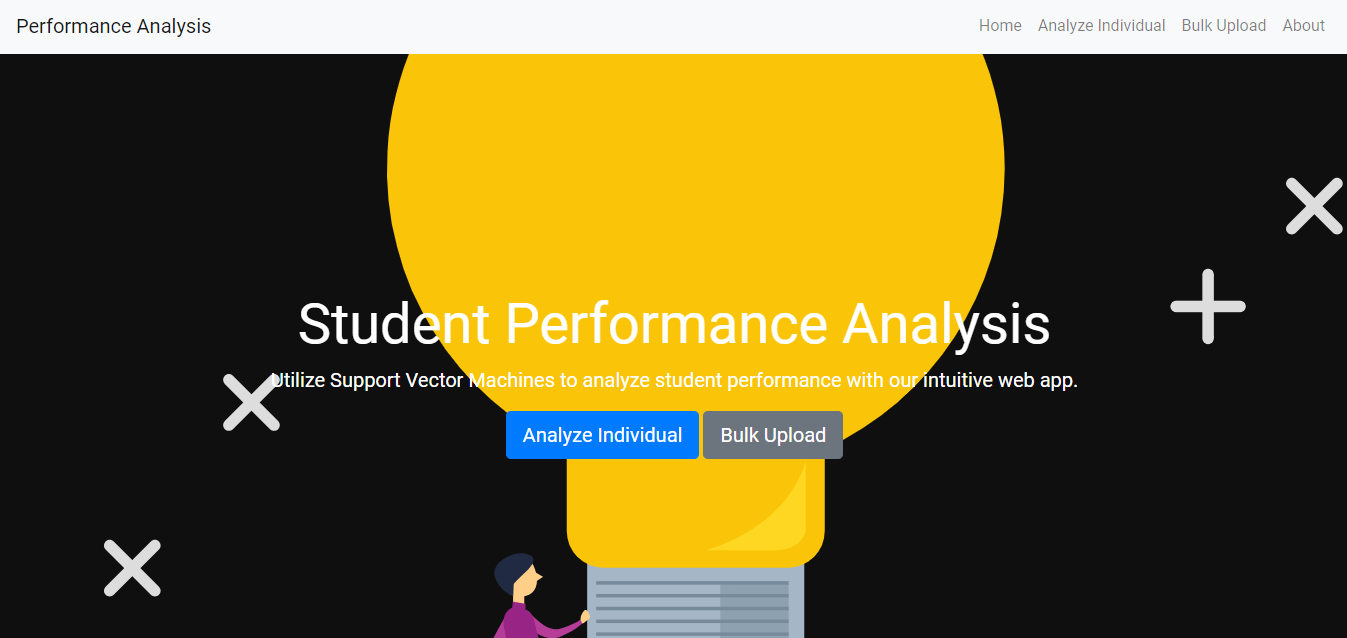Screen dimensions: 1347x638
Task: Click the Performance Analysis brand logo
Action: (x=113, y=26)
